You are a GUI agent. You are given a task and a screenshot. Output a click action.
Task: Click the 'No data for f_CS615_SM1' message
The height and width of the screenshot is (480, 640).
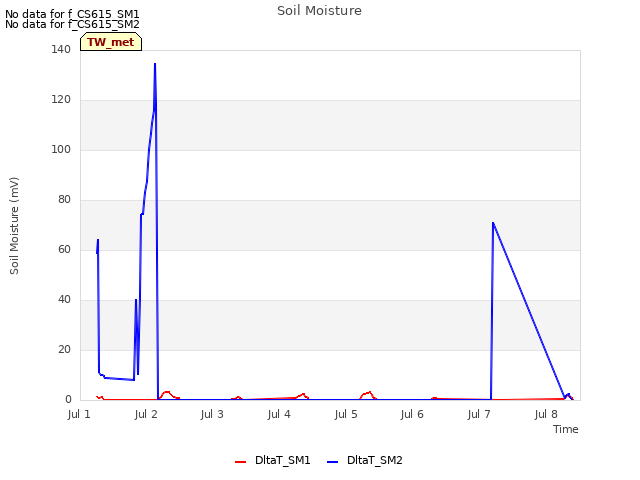[x=72, y=14]
